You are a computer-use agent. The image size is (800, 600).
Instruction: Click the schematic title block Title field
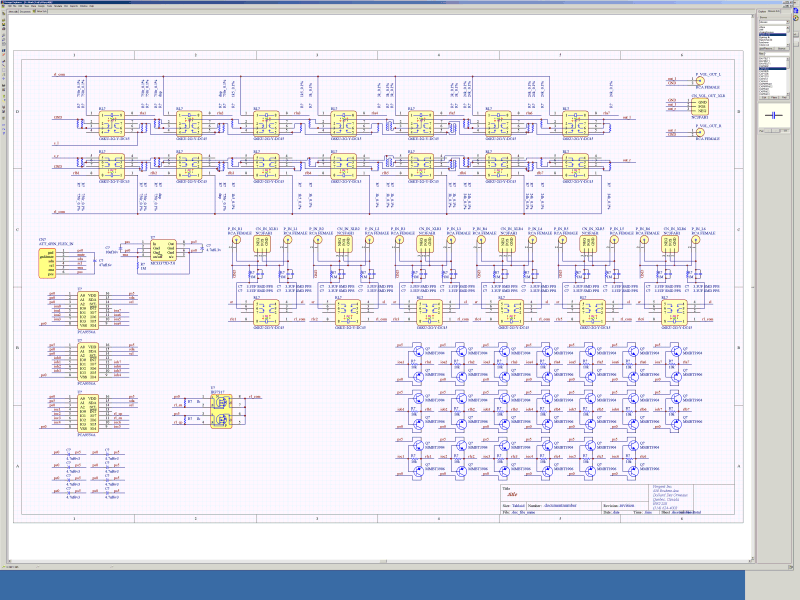point(574,492)
